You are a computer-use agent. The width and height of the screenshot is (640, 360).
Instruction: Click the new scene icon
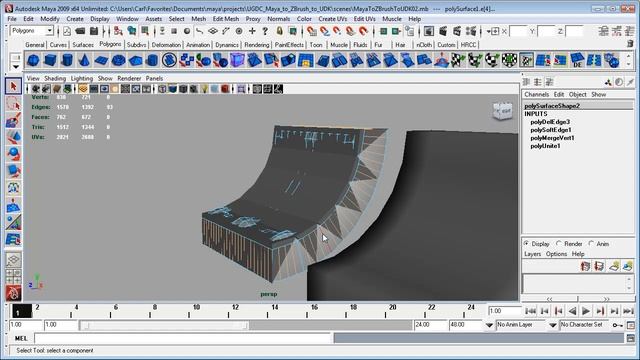point(67,31)
